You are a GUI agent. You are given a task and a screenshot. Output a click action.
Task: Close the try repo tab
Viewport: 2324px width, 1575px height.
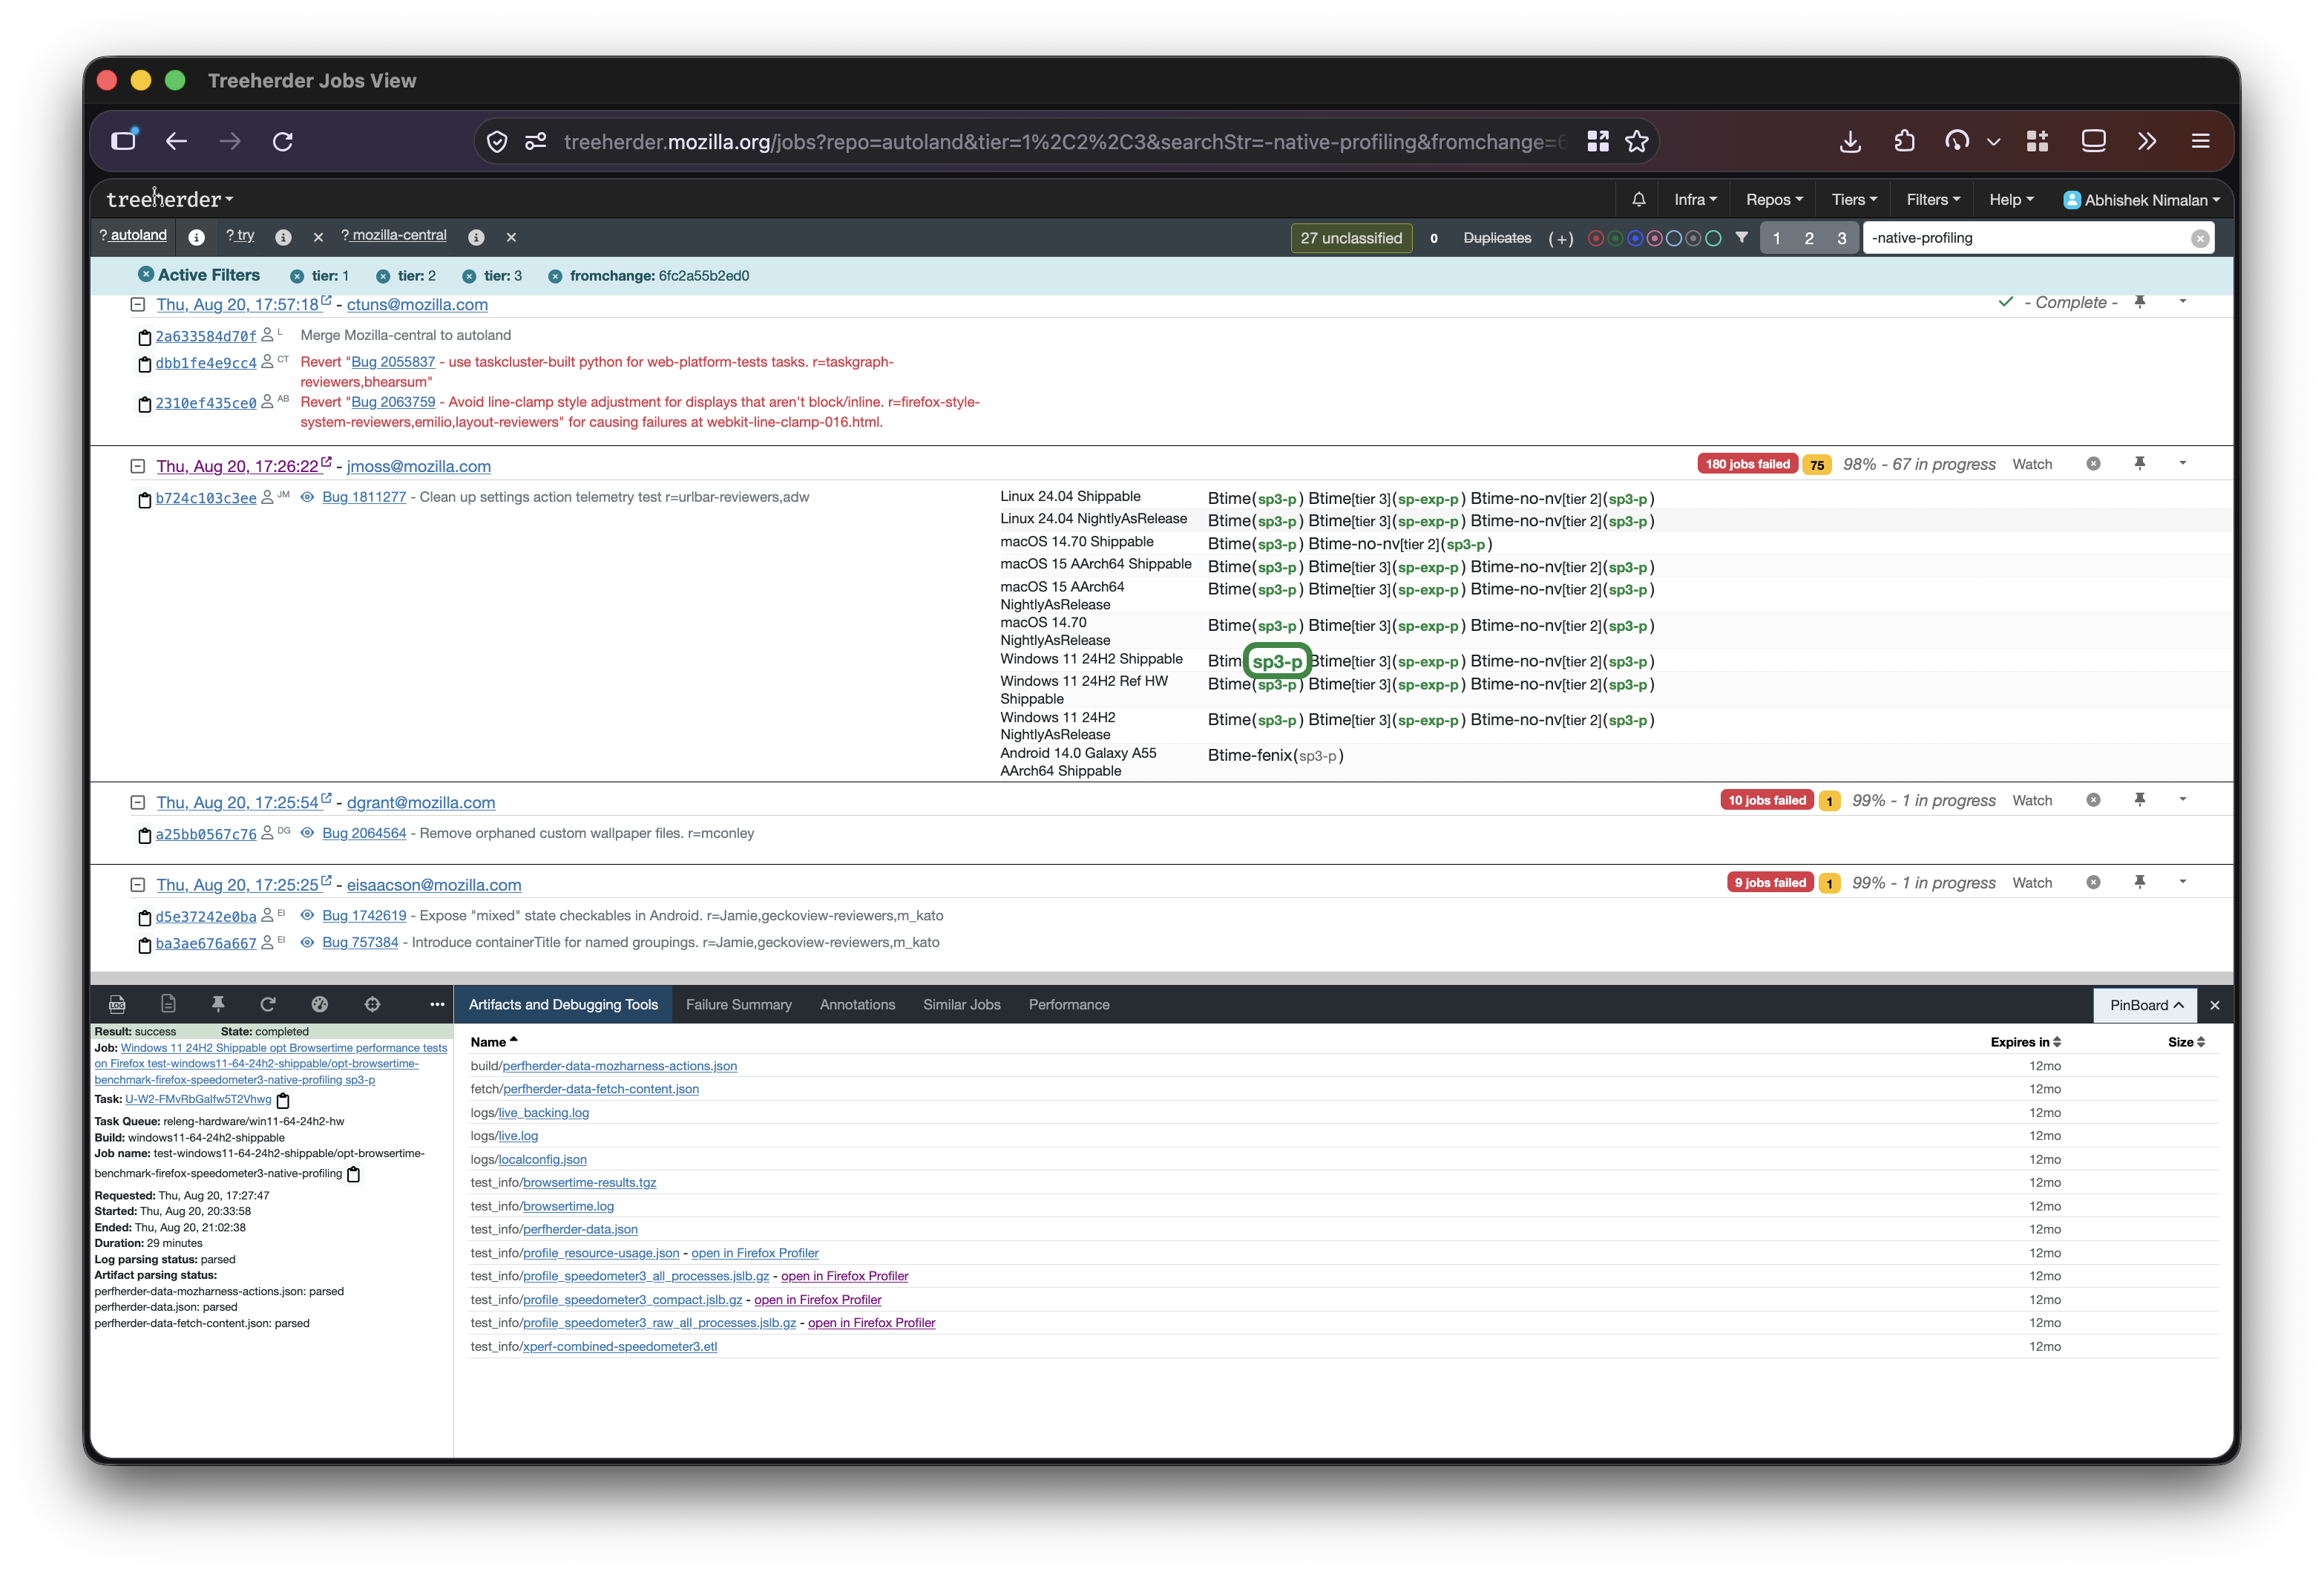318,237
